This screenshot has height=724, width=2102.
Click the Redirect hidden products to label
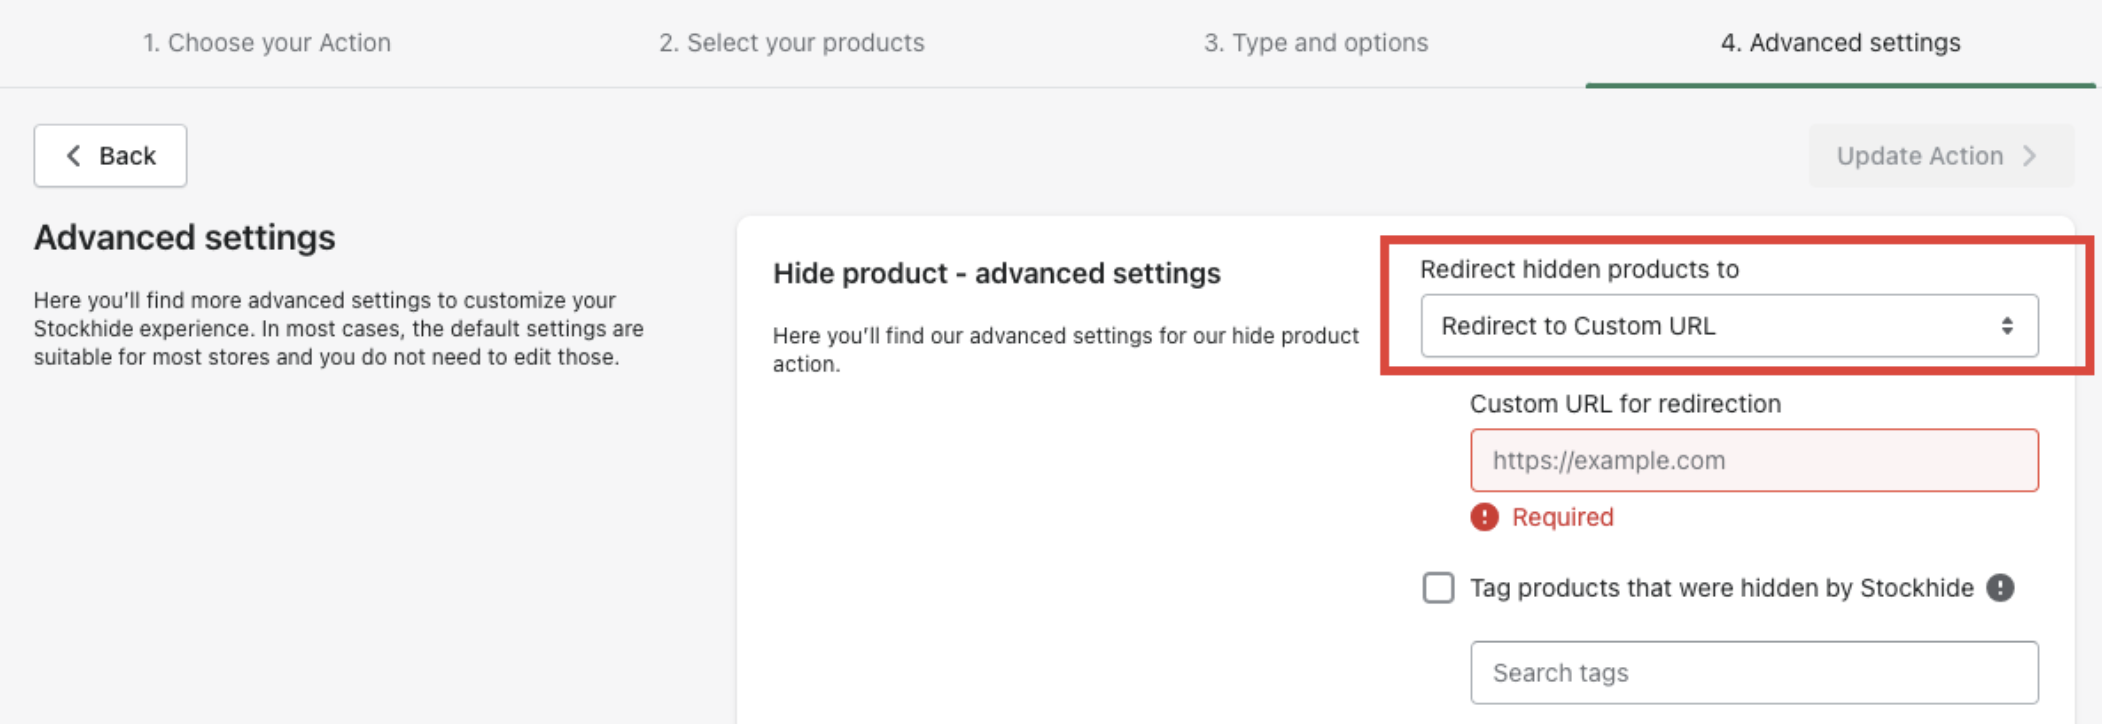[1579, 269]
